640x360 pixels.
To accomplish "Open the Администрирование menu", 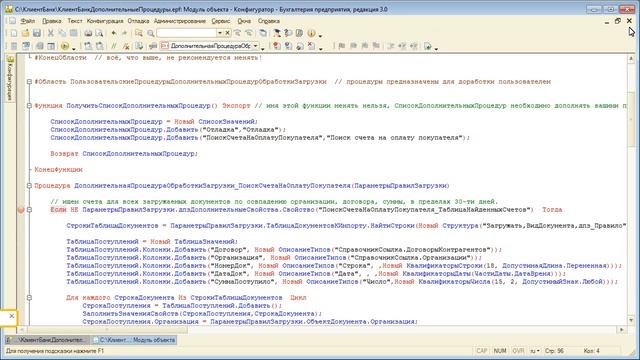I will [x=180, y=21].
